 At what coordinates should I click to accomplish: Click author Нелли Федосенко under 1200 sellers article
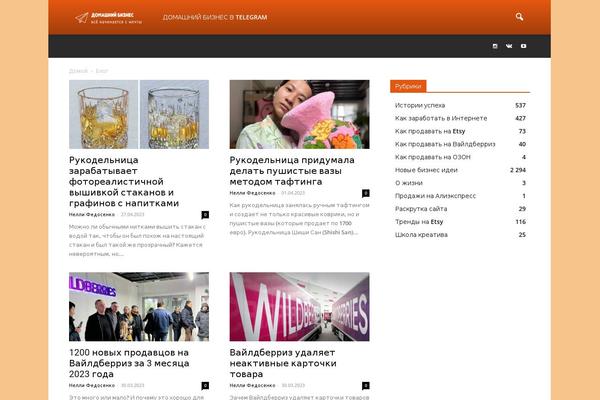coord(92,385)
